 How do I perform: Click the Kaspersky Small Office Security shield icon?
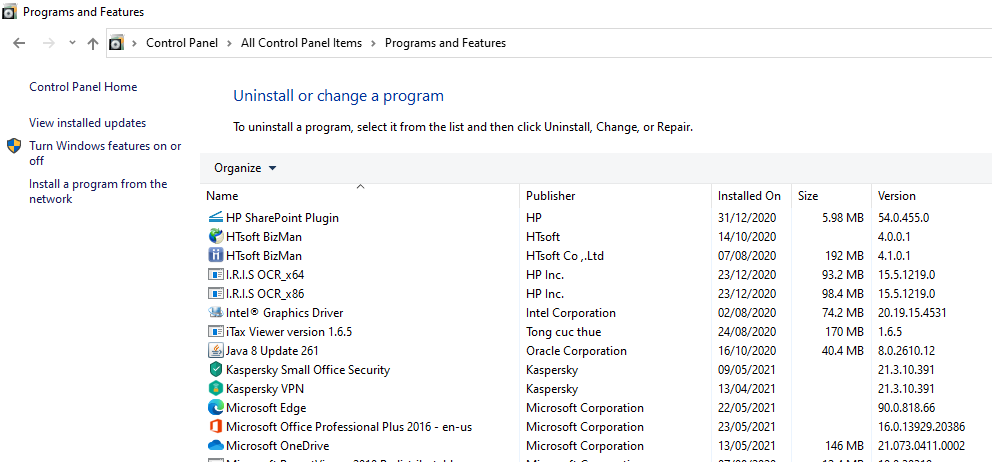pyautogui.click(x=216, y=370)
